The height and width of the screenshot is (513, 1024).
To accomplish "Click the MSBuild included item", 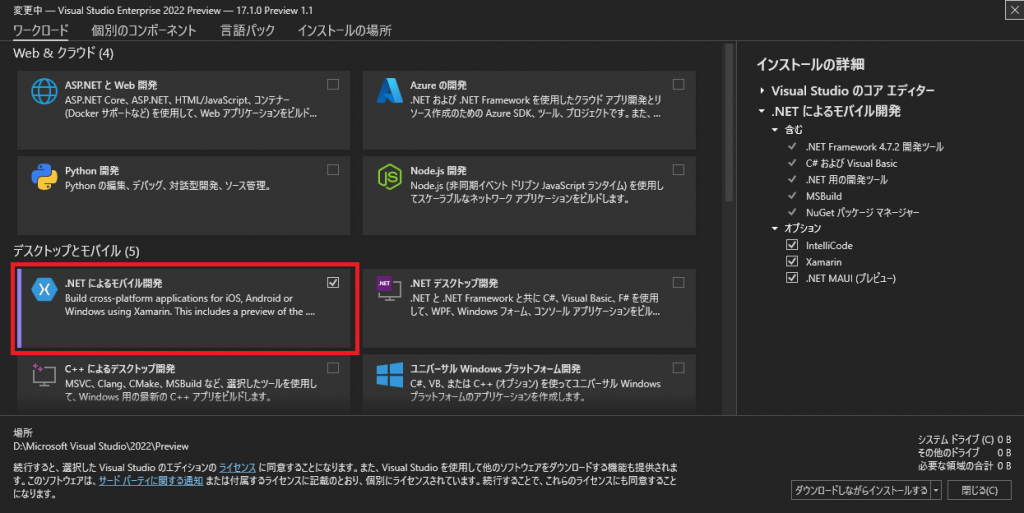I will coord(824,196).
